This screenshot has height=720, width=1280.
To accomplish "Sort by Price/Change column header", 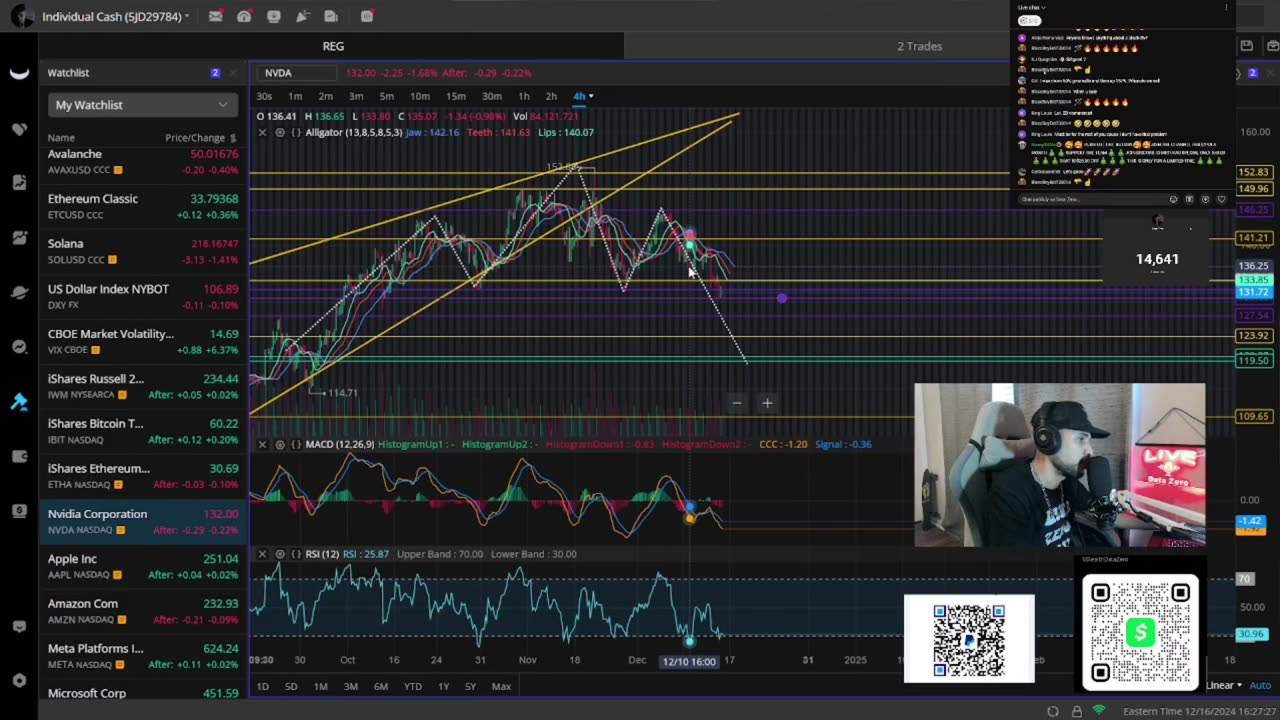I will click(x=200, y=138).
